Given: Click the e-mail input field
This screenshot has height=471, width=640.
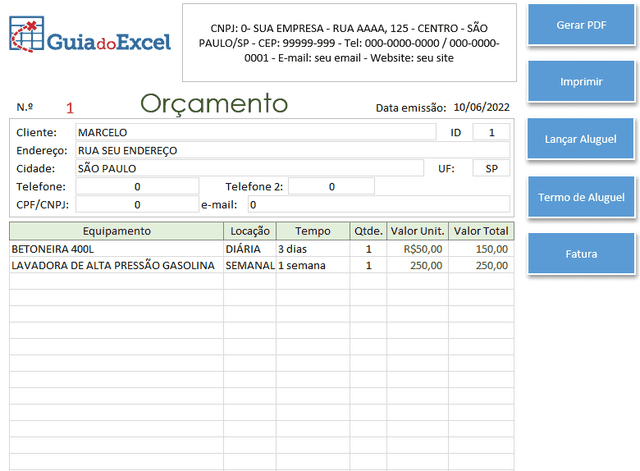Looking at the screenshot, I should [x=379, y=204].
